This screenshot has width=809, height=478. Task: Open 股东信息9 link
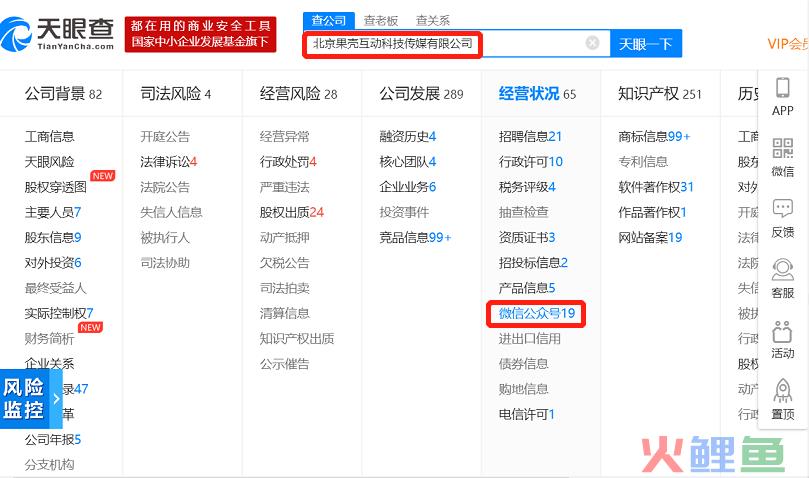tap(53, 237)
